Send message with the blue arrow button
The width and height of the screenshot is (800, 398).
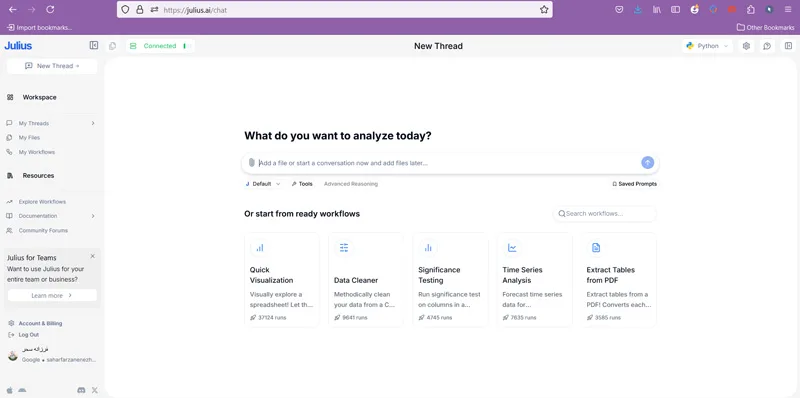(x=647, y=163)
